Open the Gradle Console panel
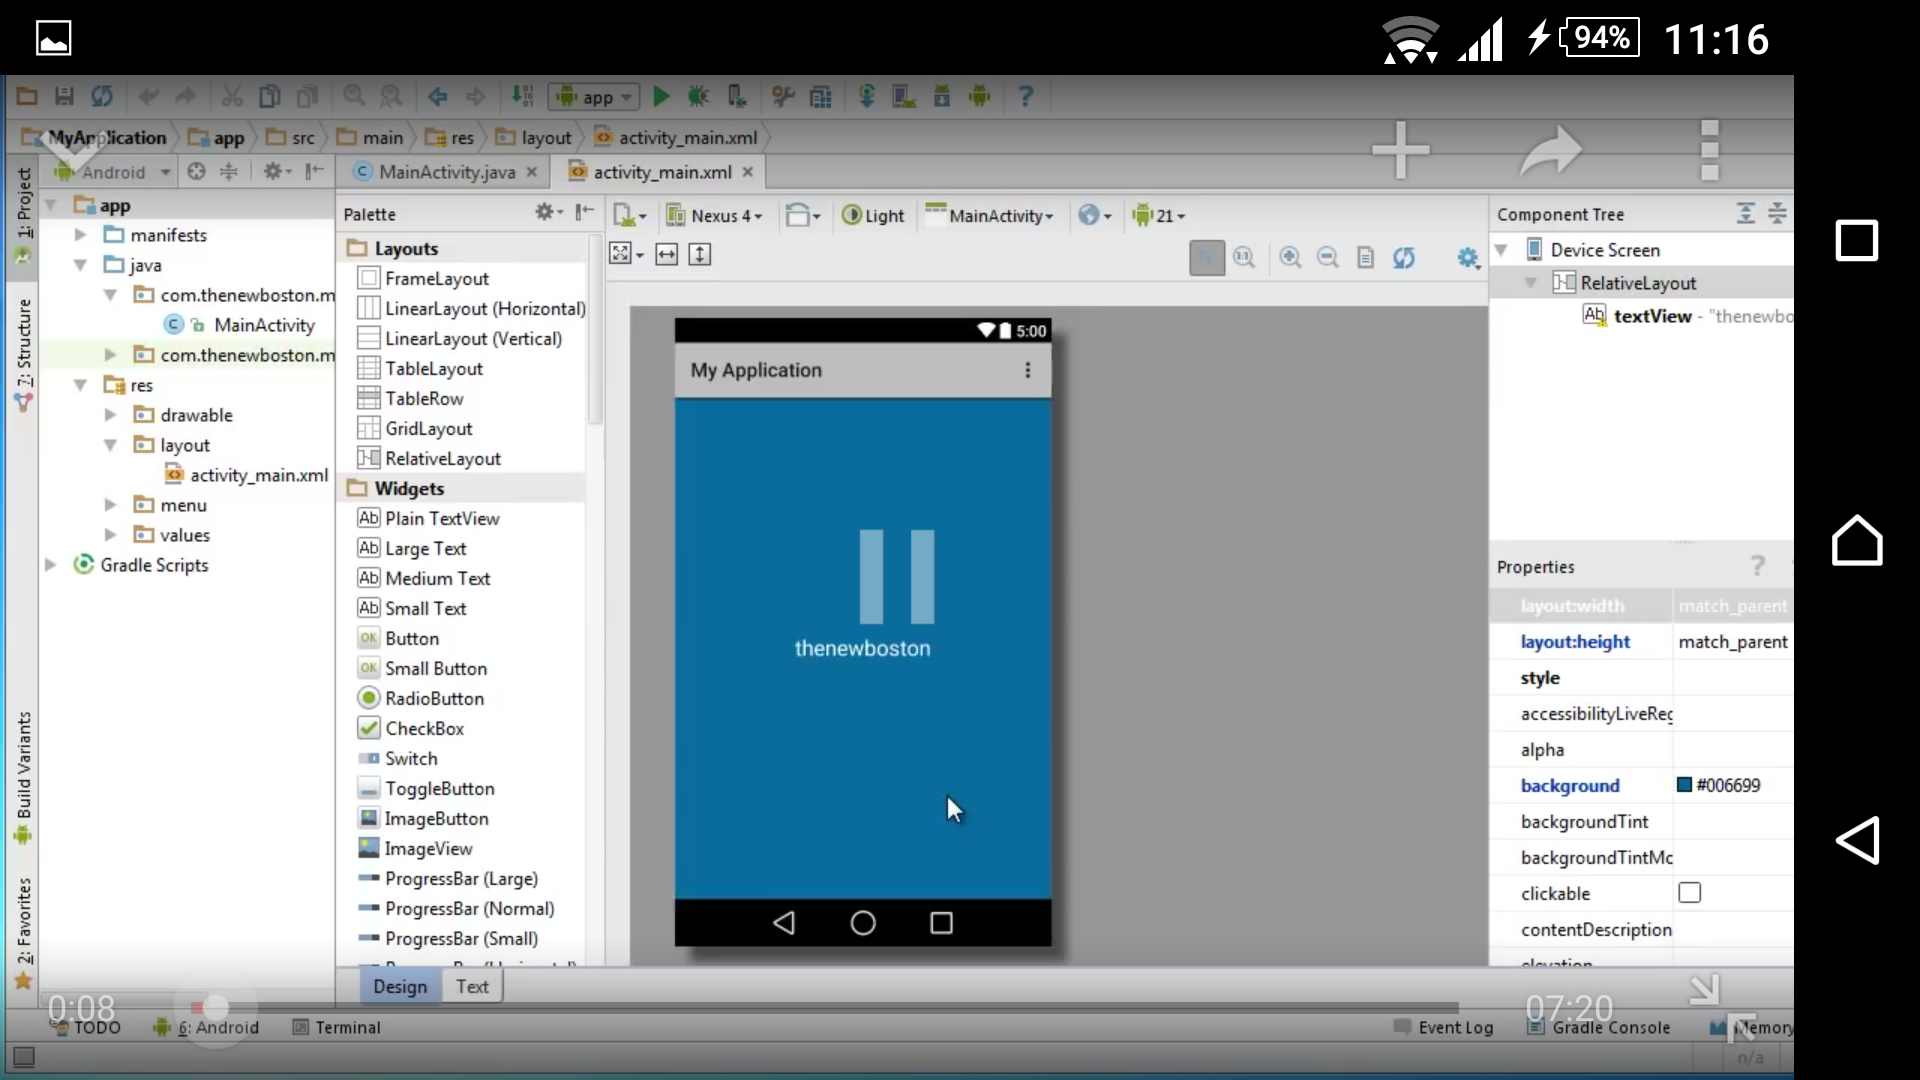This screenshot has width=1920, height=1080. (1599, 1027)
